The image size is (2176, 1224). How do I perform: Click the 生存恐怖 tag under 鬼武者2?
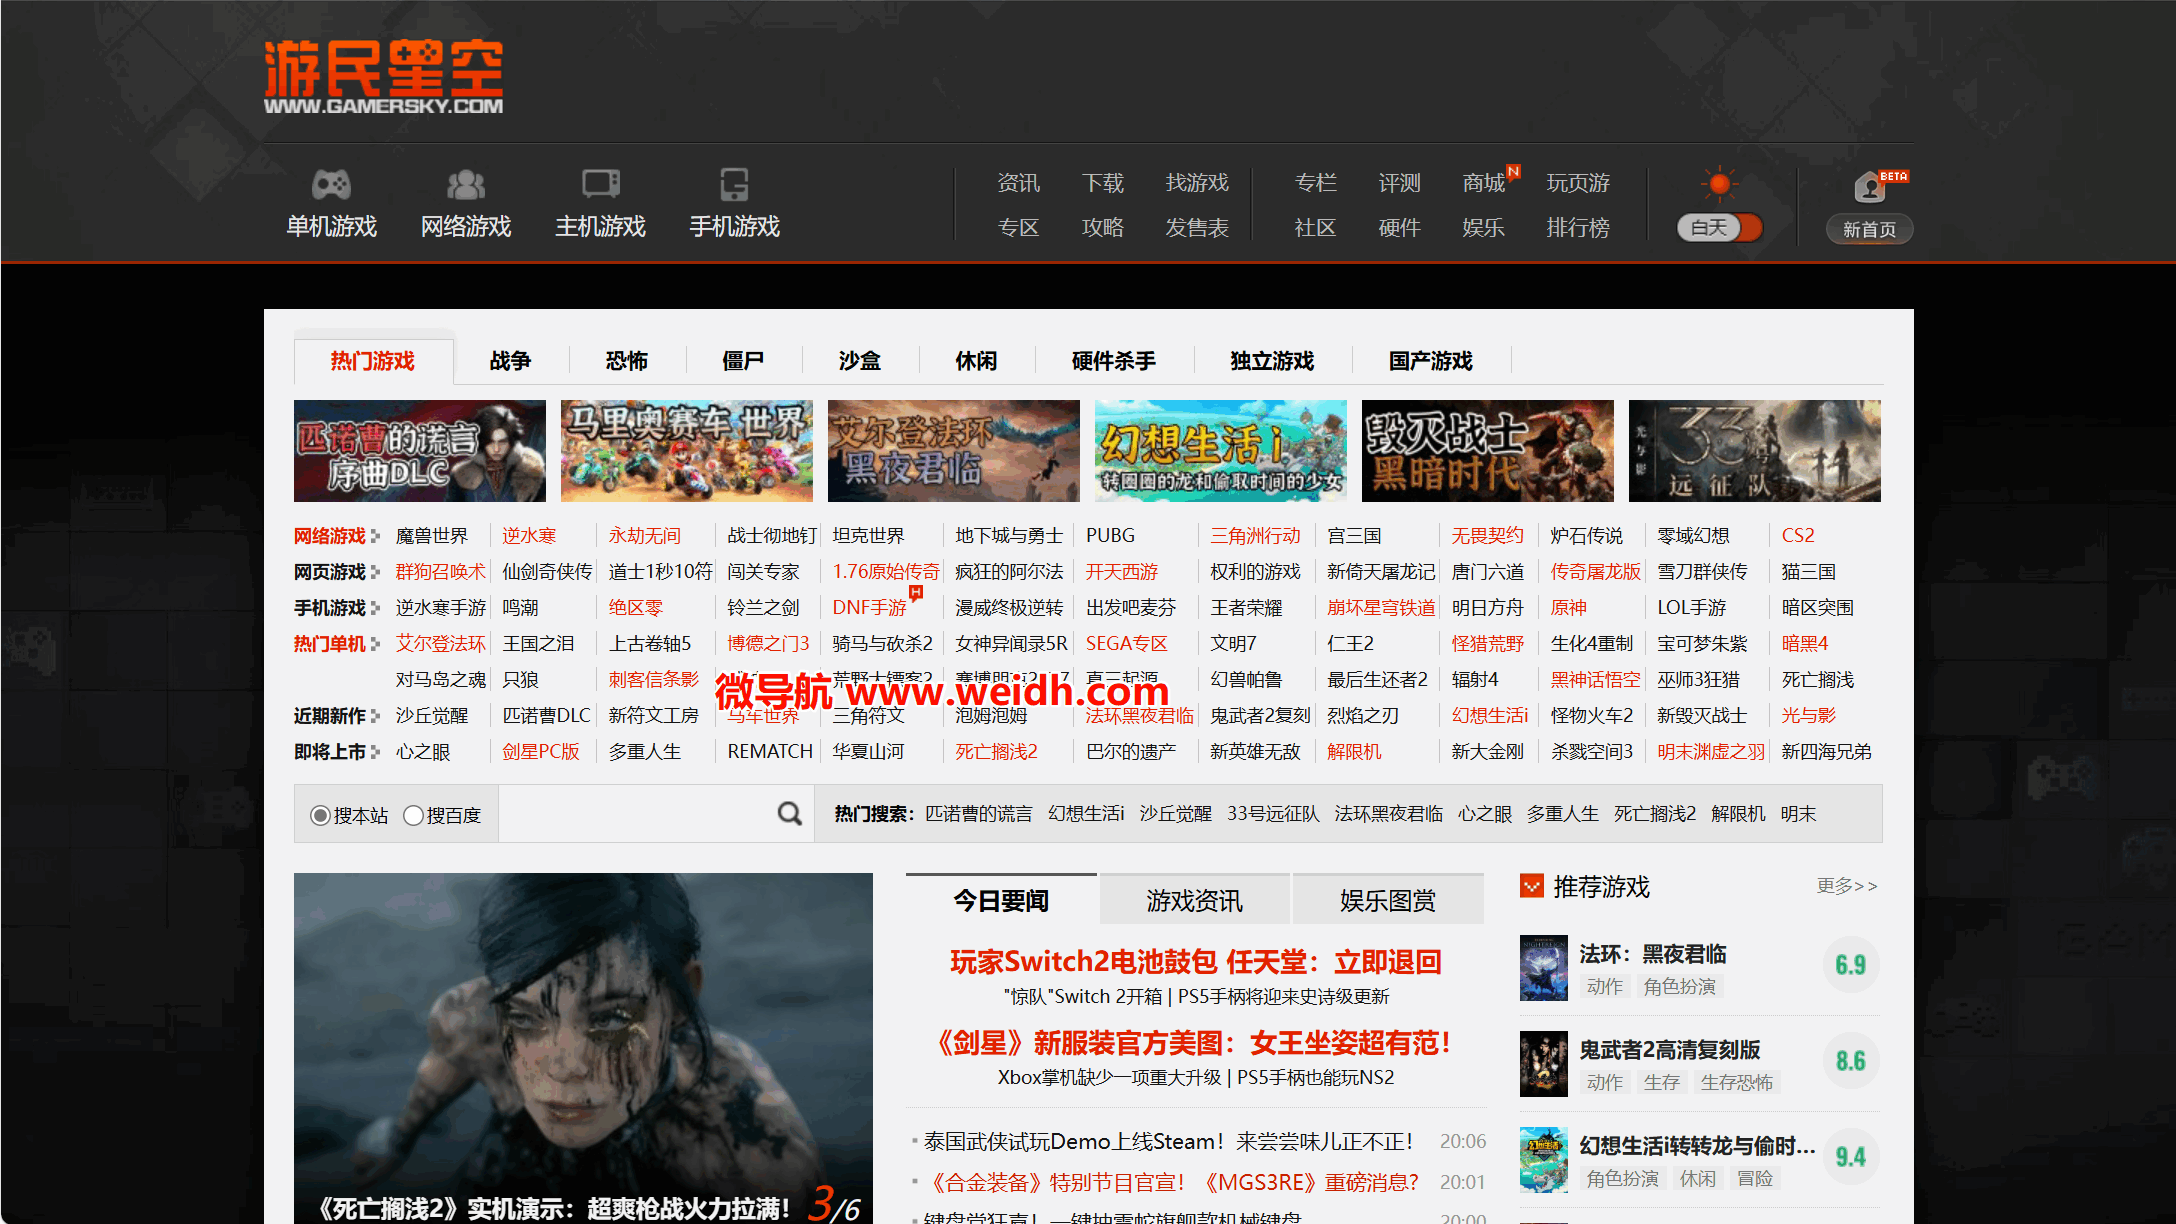click(1736, 1083)
